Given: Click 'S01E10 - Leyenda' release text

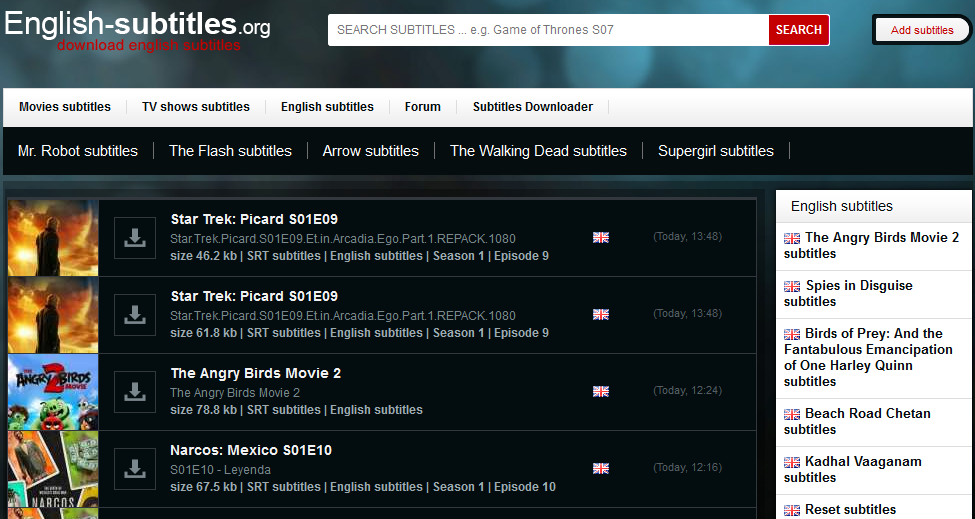Looking at the screenshot, I should point(220,470).
